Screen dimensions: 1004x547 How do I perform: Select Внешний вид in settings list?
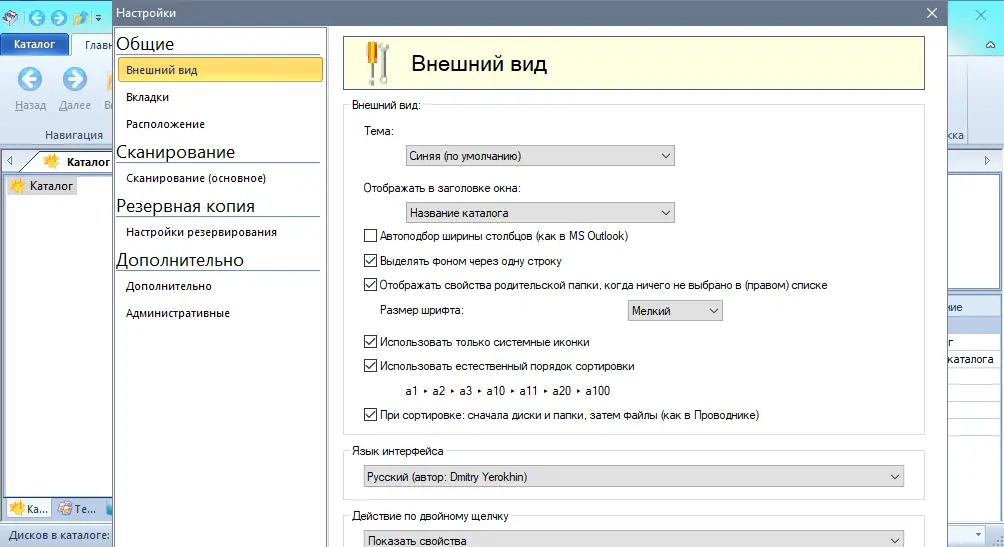[220, 70]
